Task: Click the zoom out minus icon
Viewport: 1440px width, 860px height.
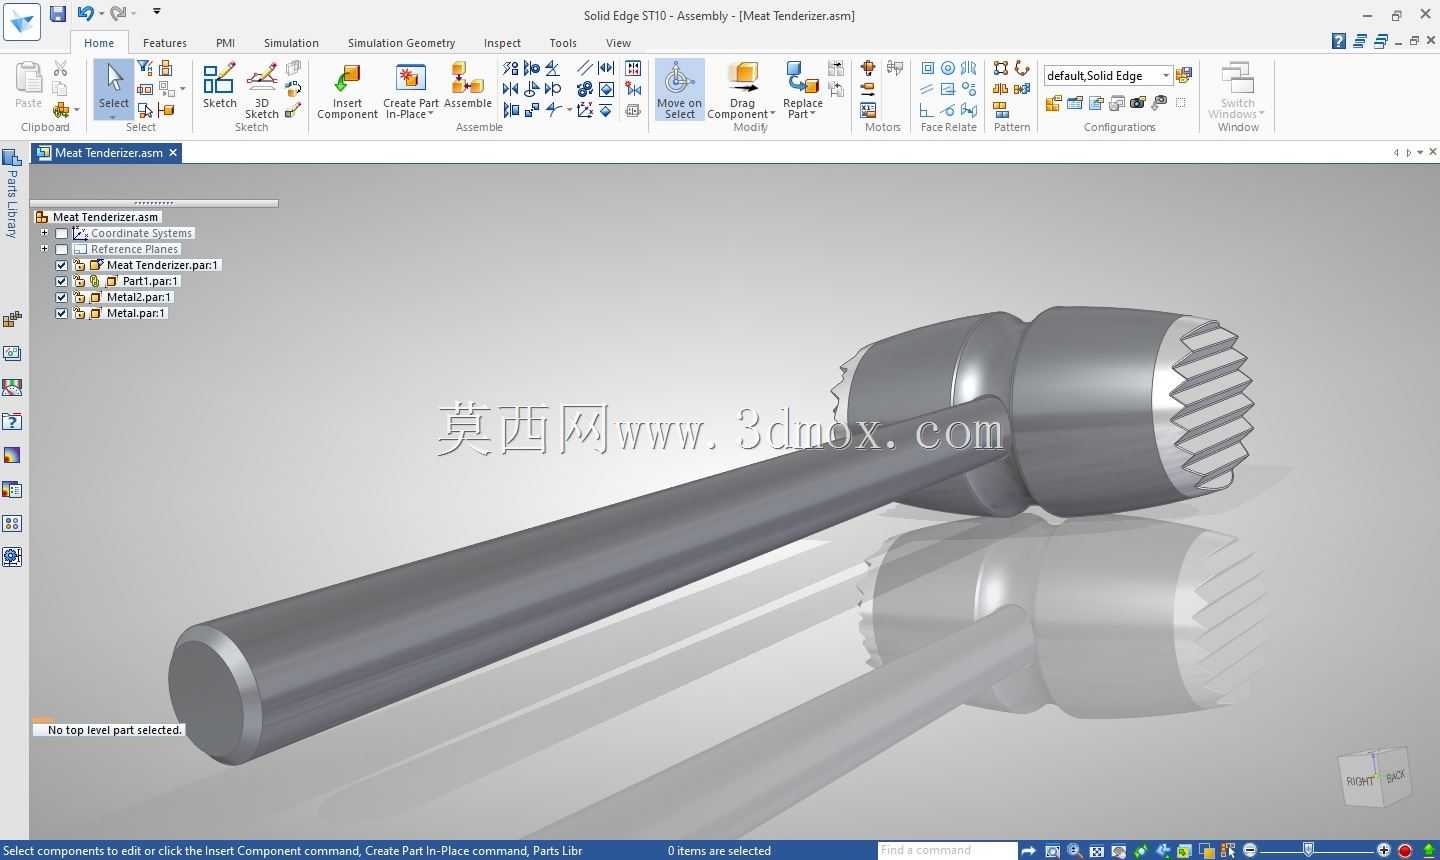Action: 1250,851
